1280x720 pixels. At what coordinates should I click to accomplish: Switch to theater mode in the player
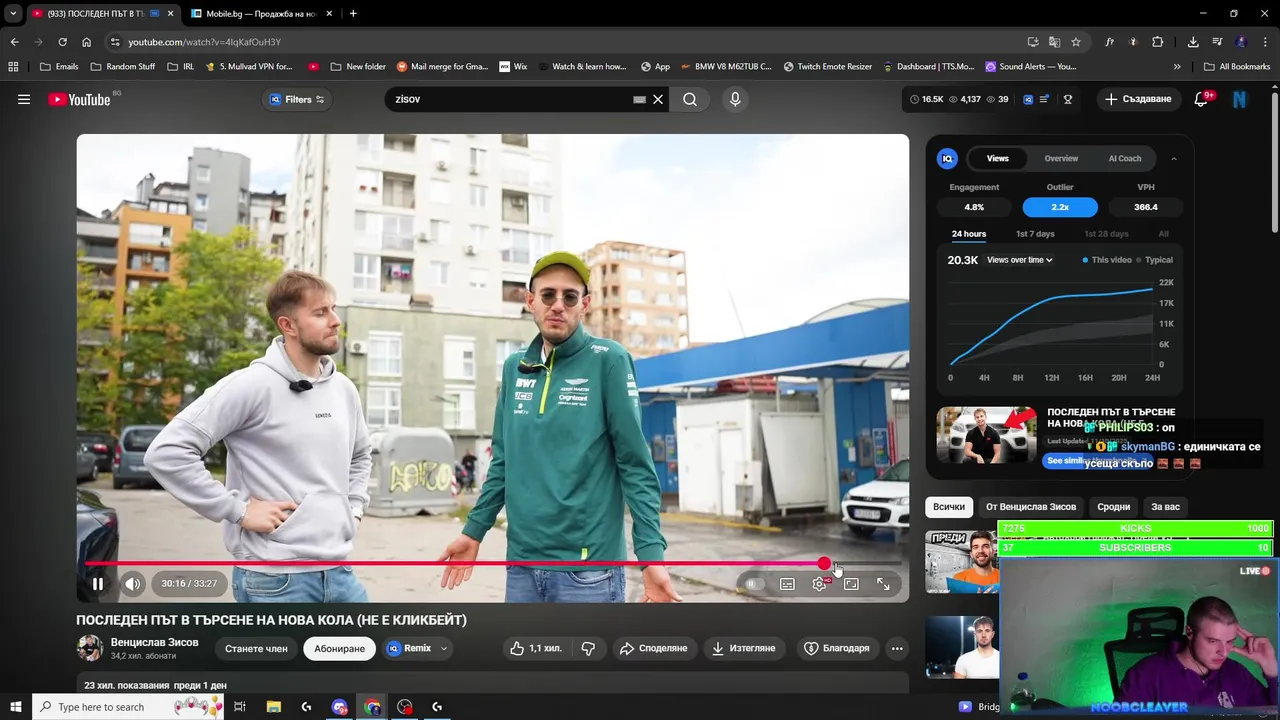[851, 584]
